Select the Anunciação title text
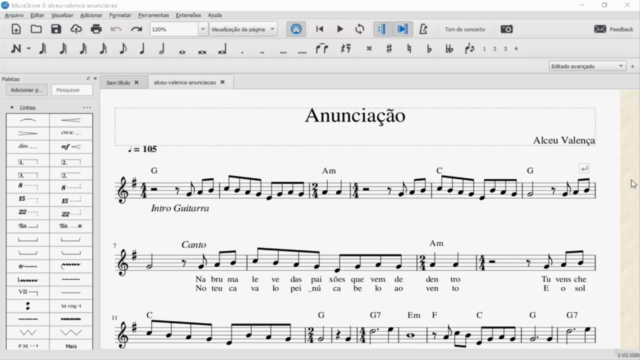The image size is (640, 360). pyautogui.click(x=355, y=116)
